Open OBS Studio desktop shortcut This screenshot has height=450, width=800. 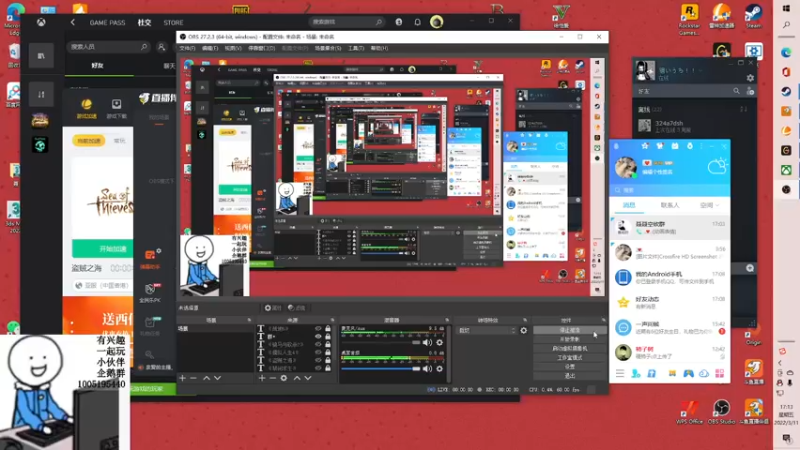[721, 412]
